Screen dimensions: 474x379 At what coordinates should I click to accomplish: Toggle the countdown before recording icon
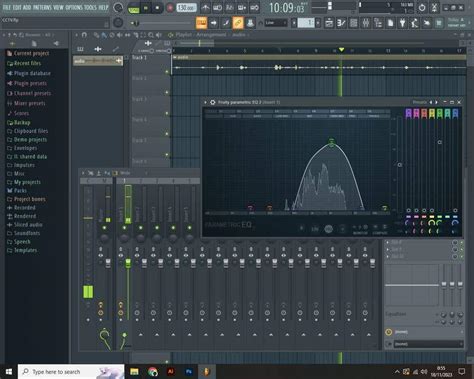coord(230,7)
